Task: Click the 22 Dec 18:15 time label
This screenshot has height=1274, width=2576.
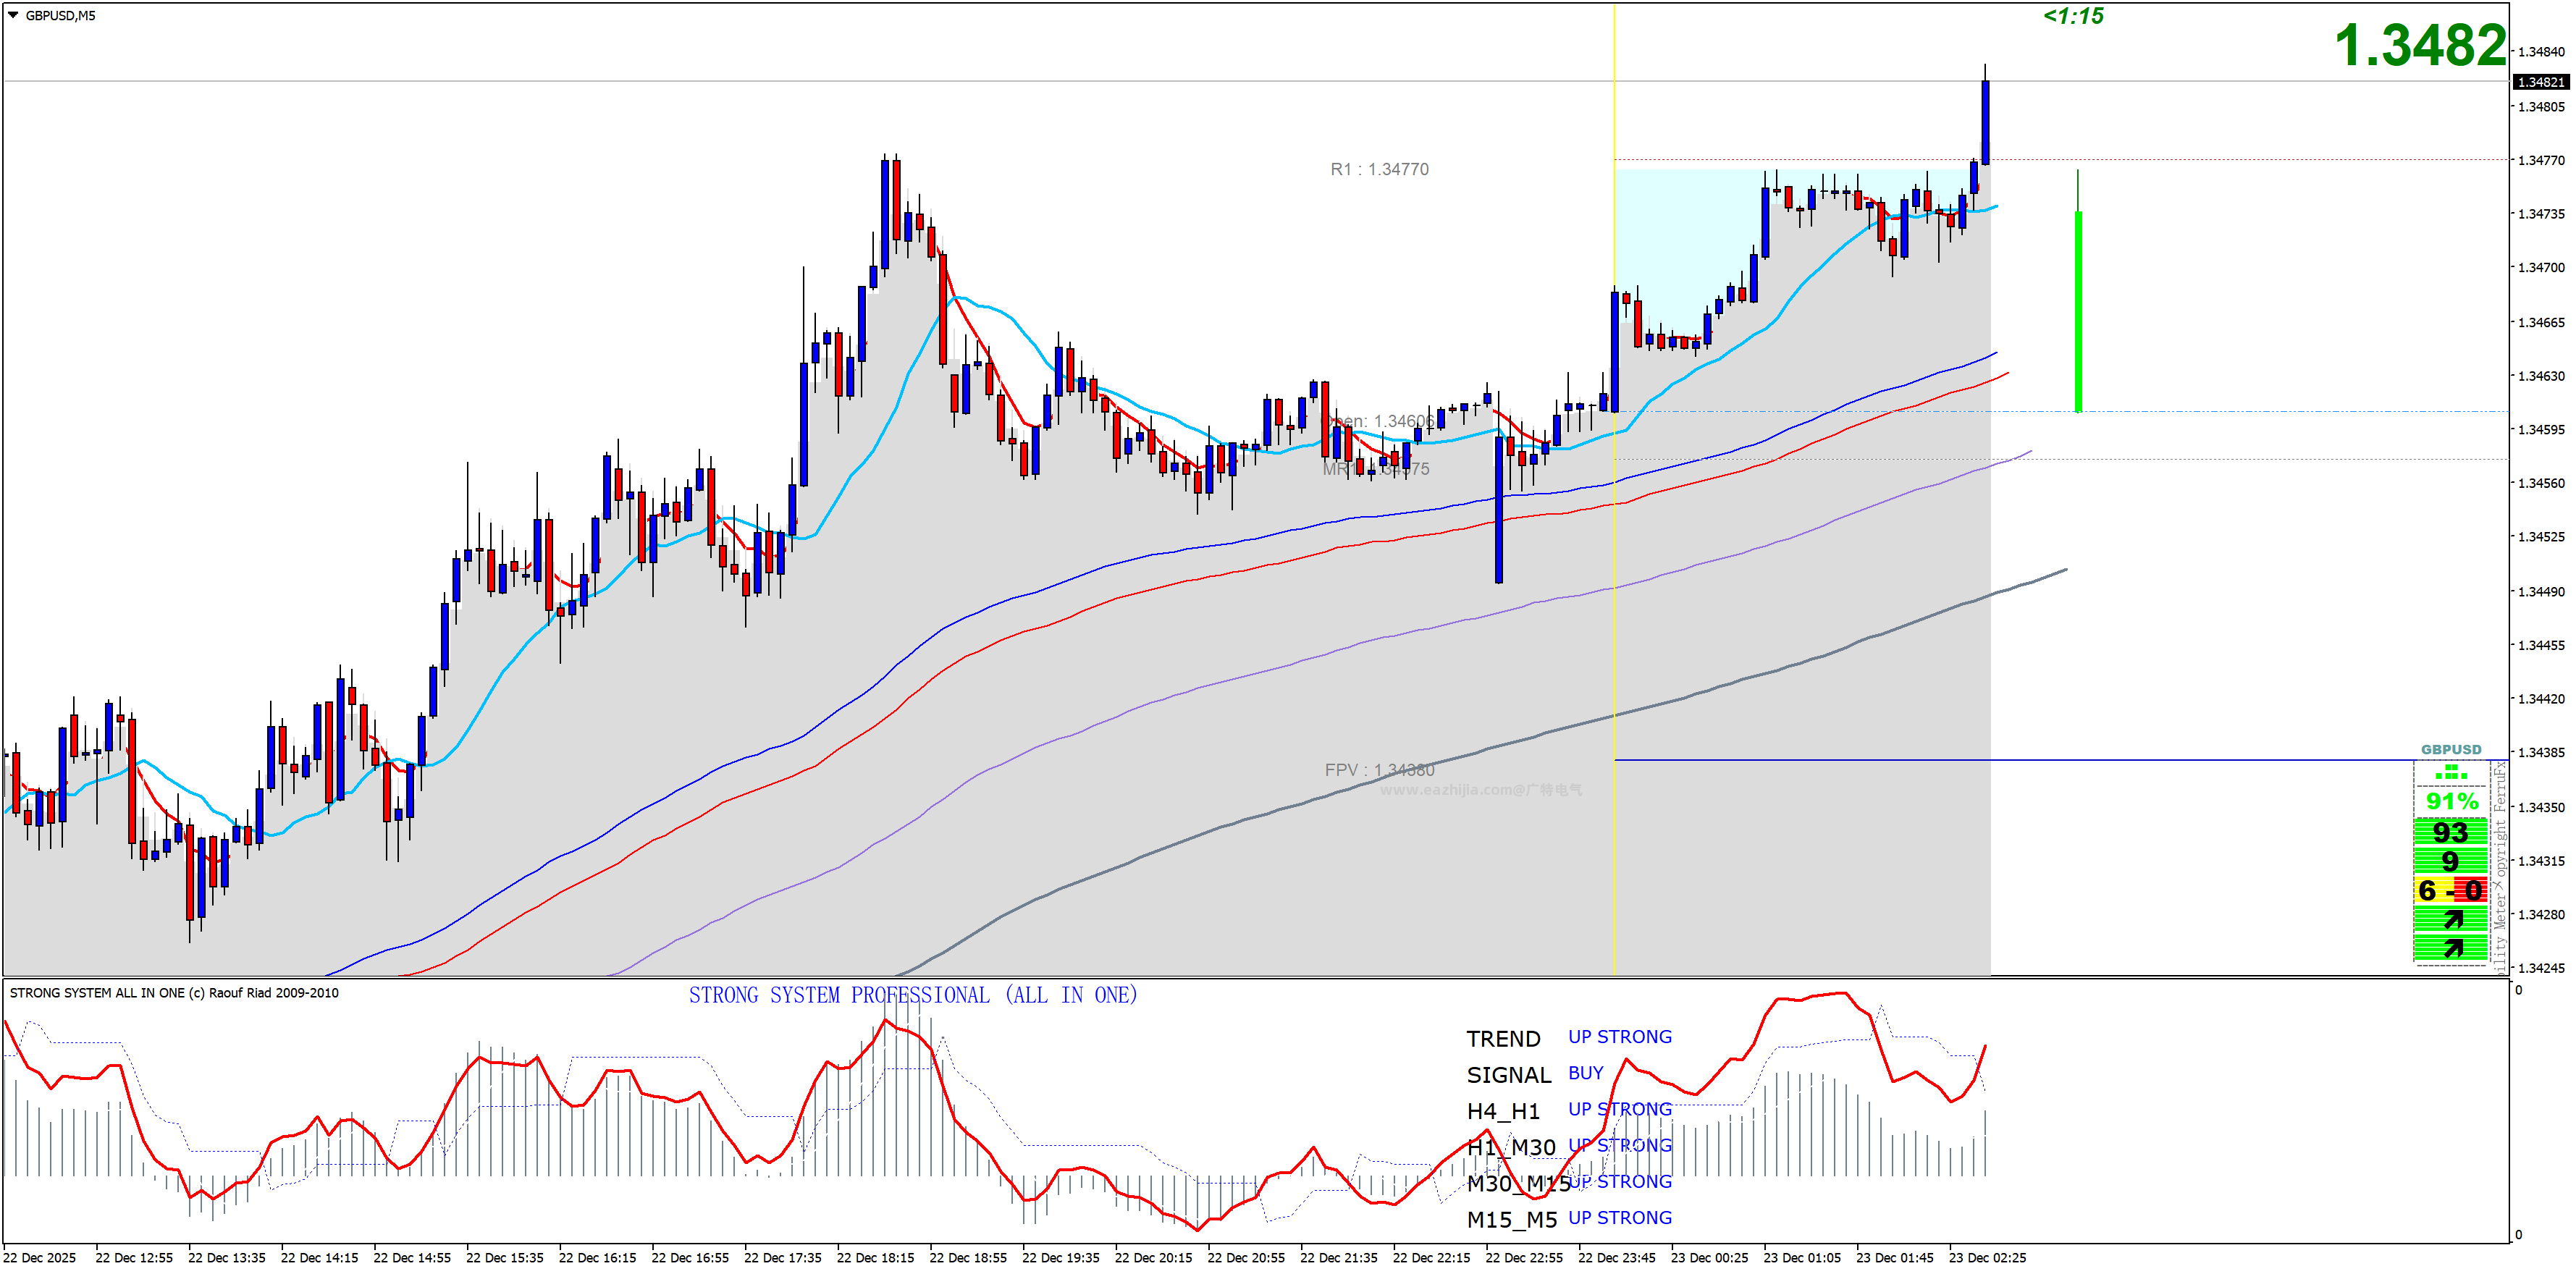Action: (x=876, y=1258)
